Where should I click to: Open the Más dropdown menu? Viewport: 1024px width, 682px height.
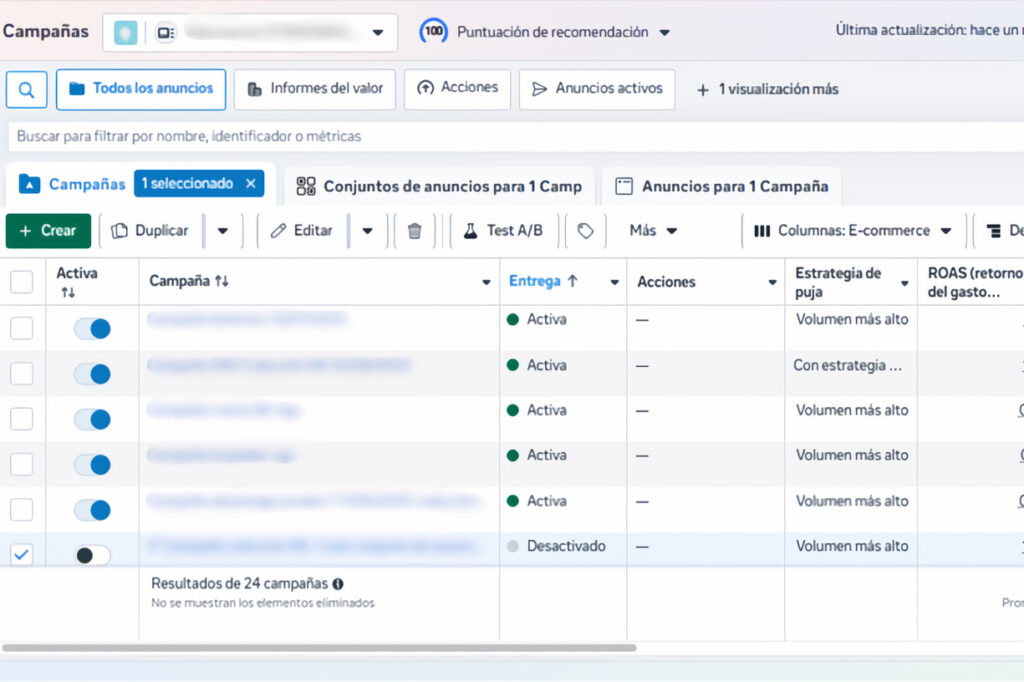[x=653, y=231]
